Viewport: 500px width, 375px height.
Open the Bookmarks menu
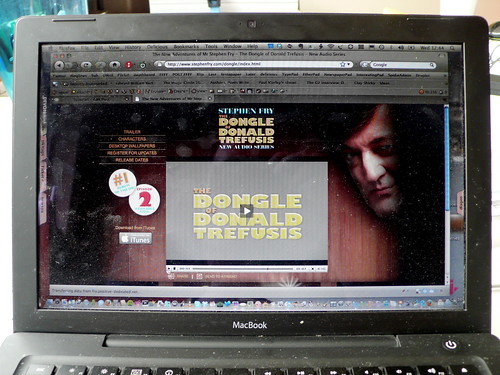click(186, 47)
